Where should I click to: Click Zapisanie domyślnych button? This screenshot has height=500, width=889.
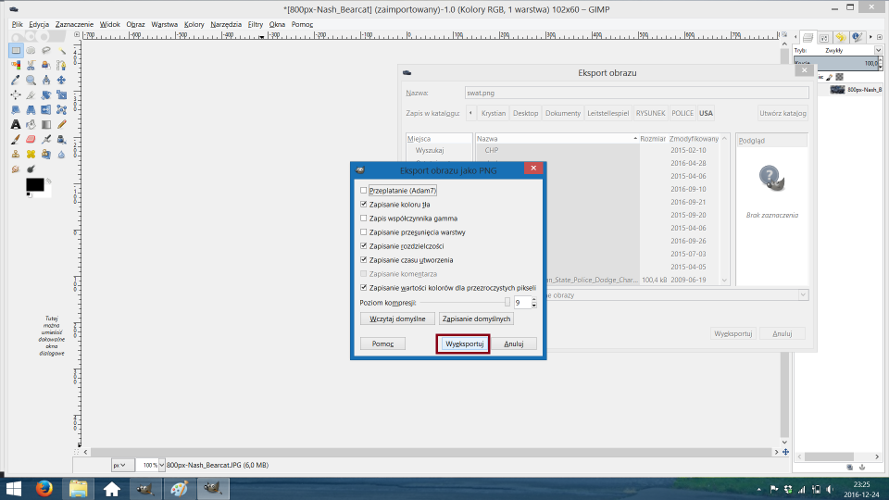(476, 319)
